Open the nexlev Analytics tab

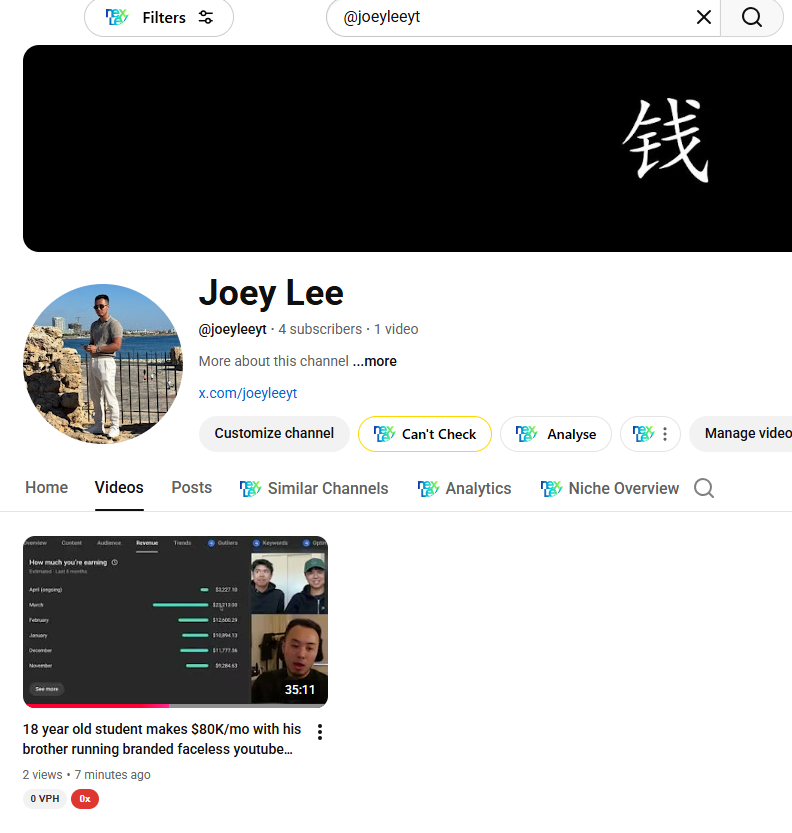pyautogui.click(x=464, y=488)
